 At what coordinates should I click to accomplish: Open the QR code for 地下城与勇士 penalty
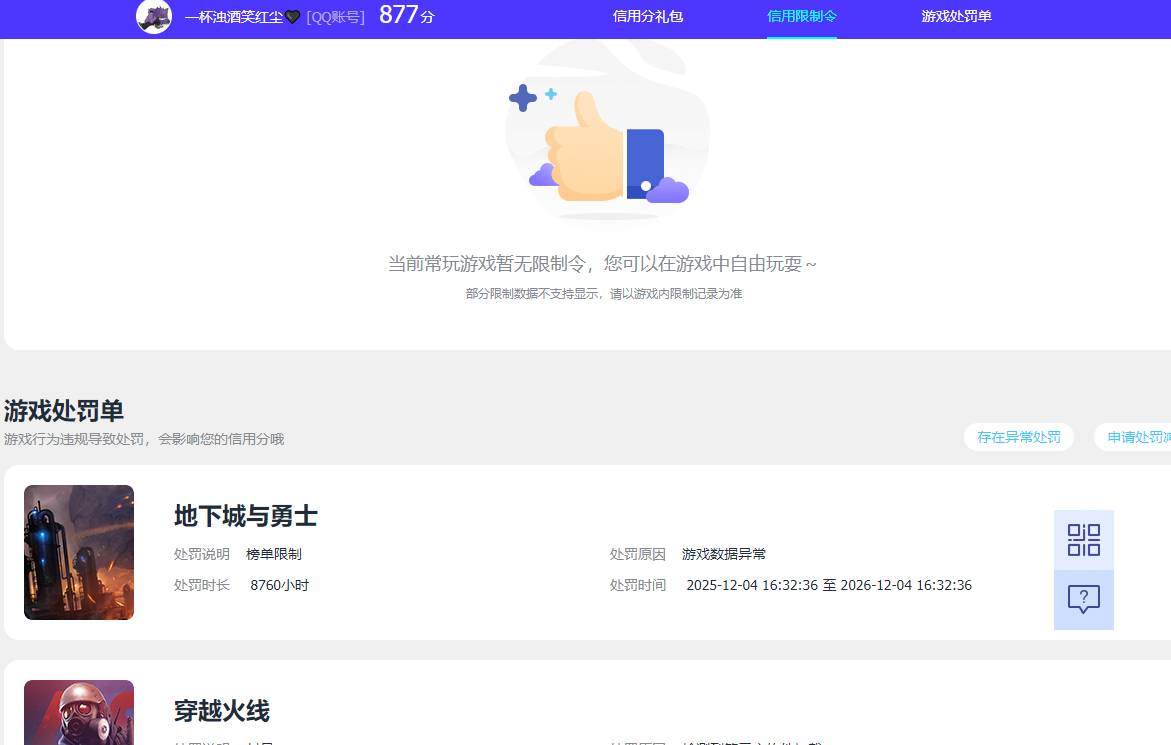click(x=1083, y=539)
